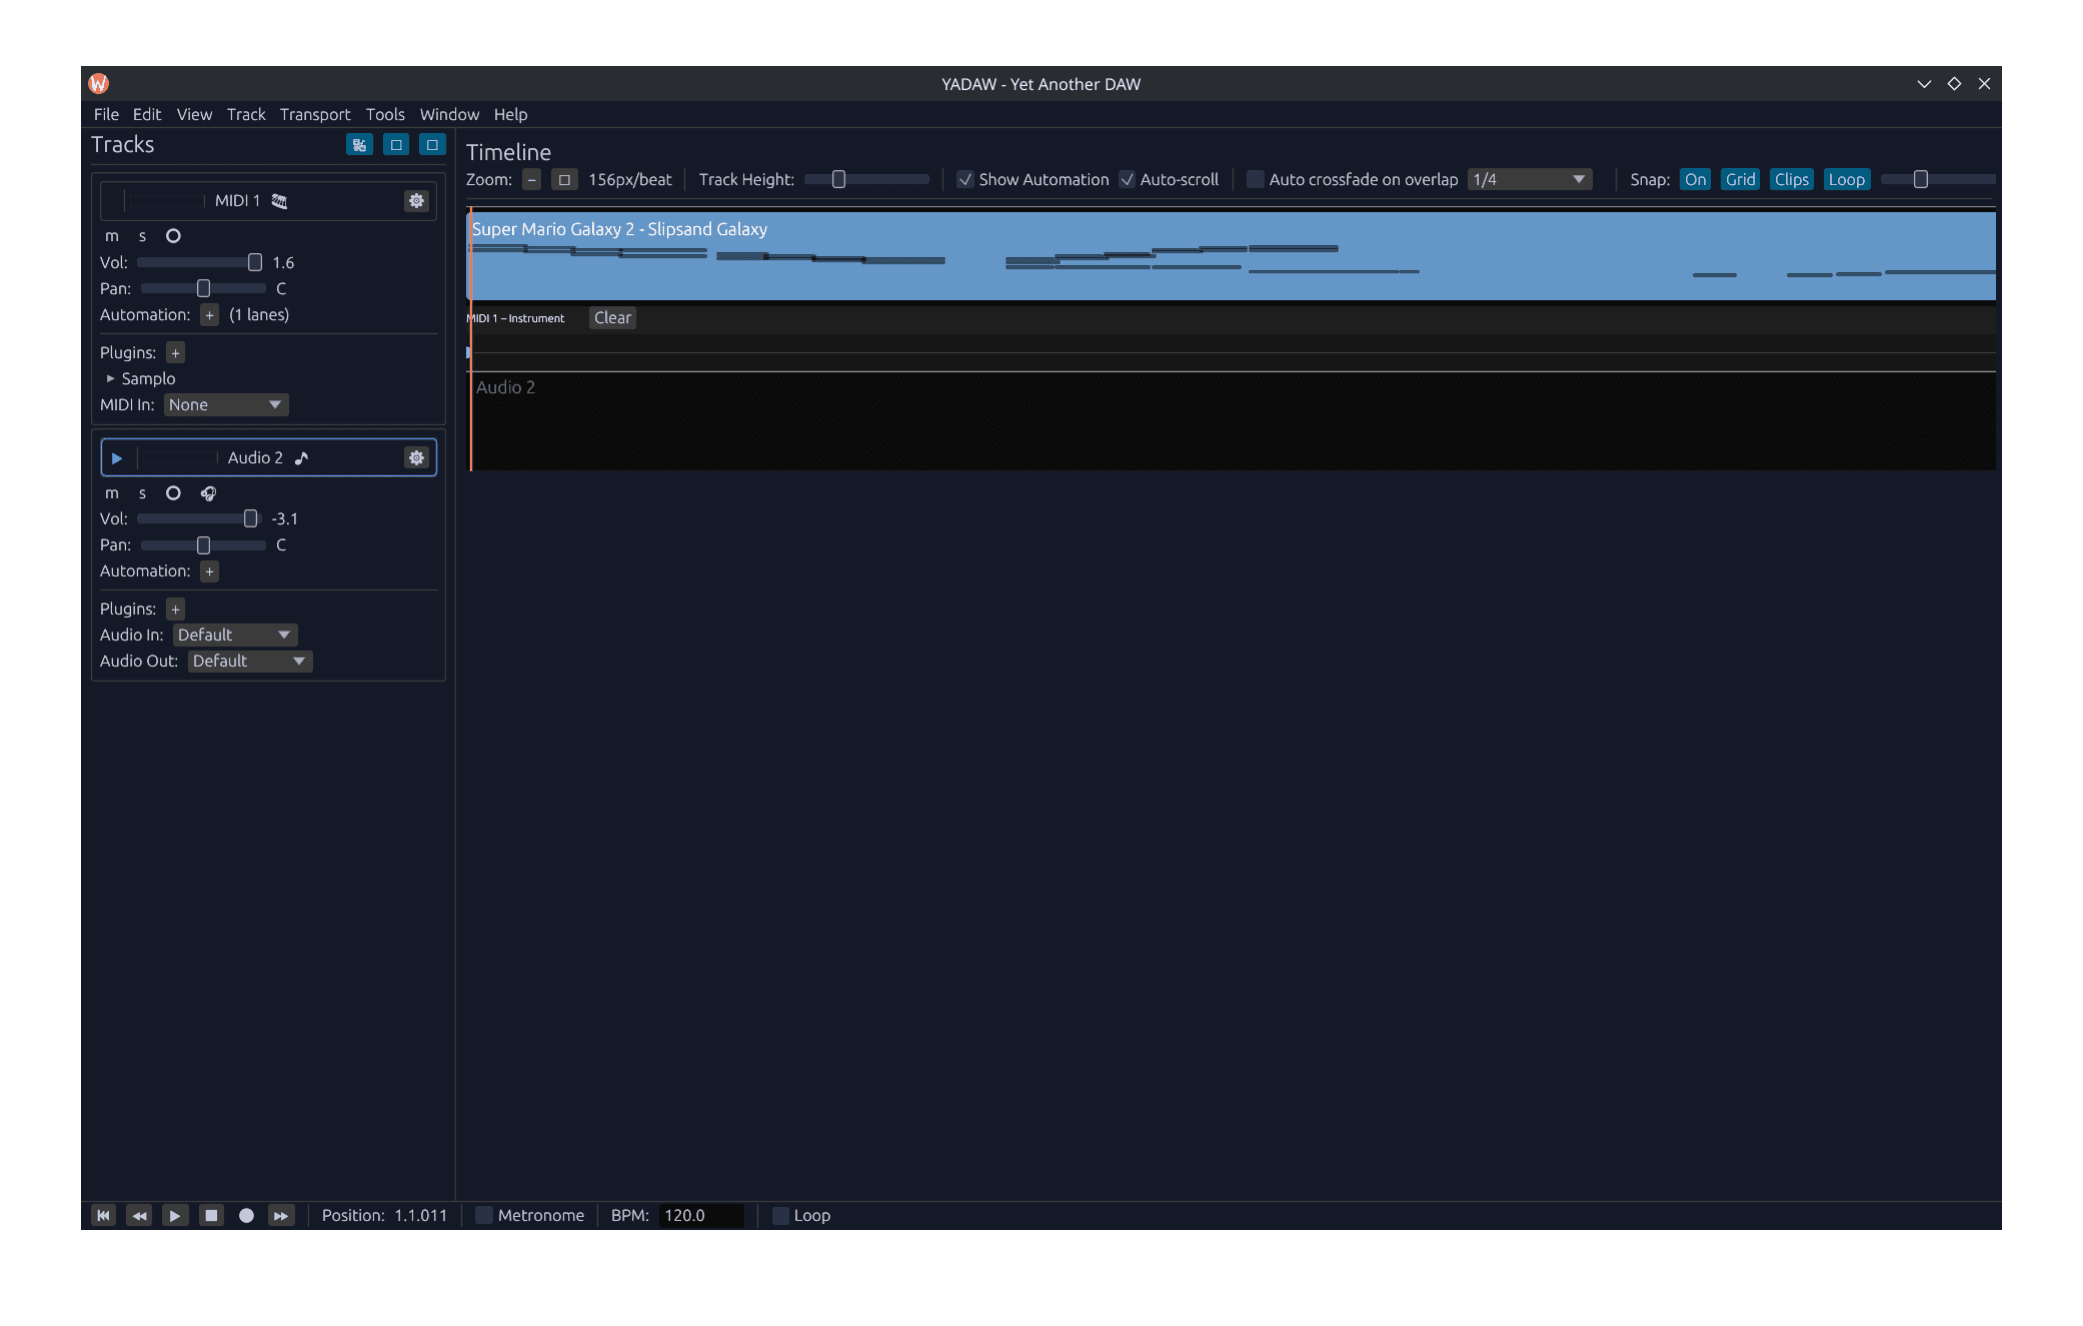Toggle Snap On button
Viewport: 2083px width, 1326px height.
point(1695,180)
